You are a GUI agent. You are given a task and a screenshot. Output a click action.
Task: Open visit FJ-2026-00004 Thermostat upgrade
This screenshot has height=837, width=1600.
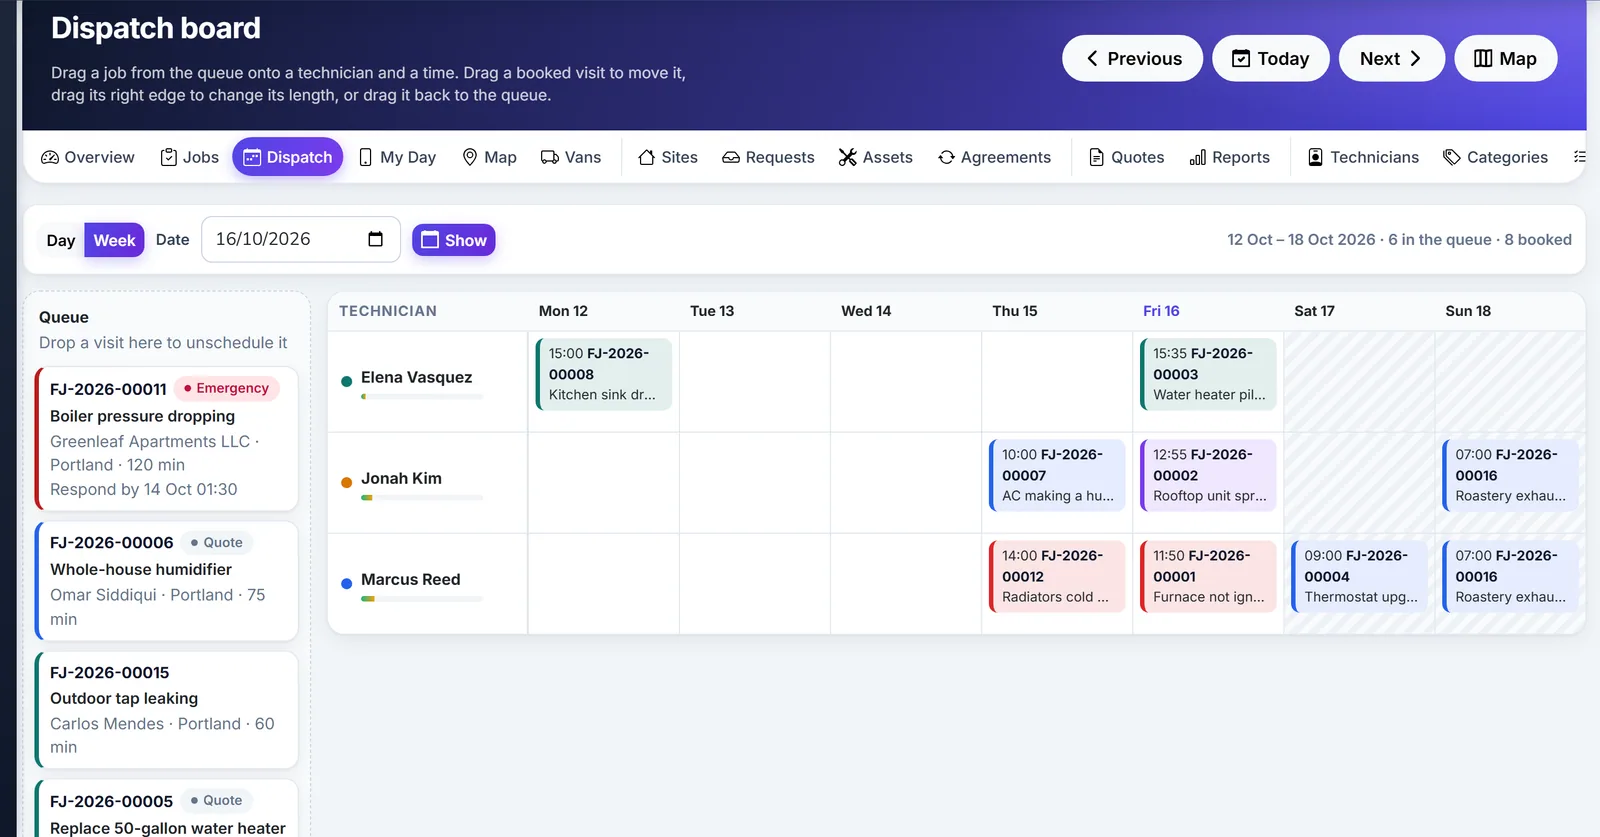(1360, 576)
